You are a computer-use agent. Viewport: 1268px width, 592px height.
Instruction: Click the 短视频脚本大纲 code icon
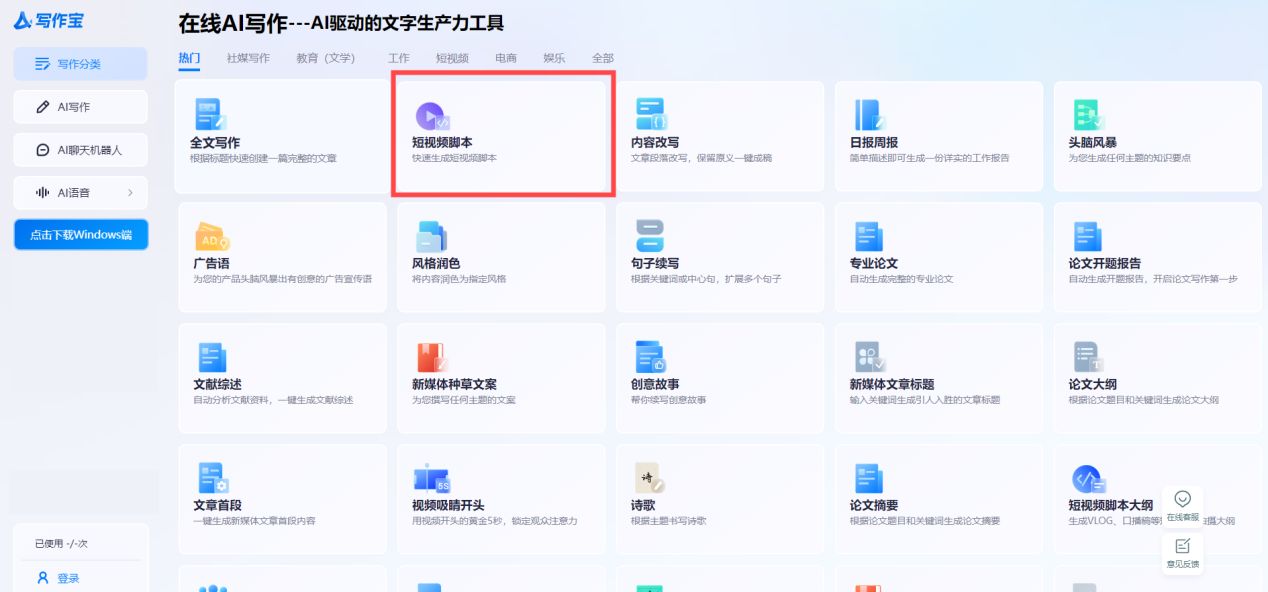click(x=1088, y=478)
